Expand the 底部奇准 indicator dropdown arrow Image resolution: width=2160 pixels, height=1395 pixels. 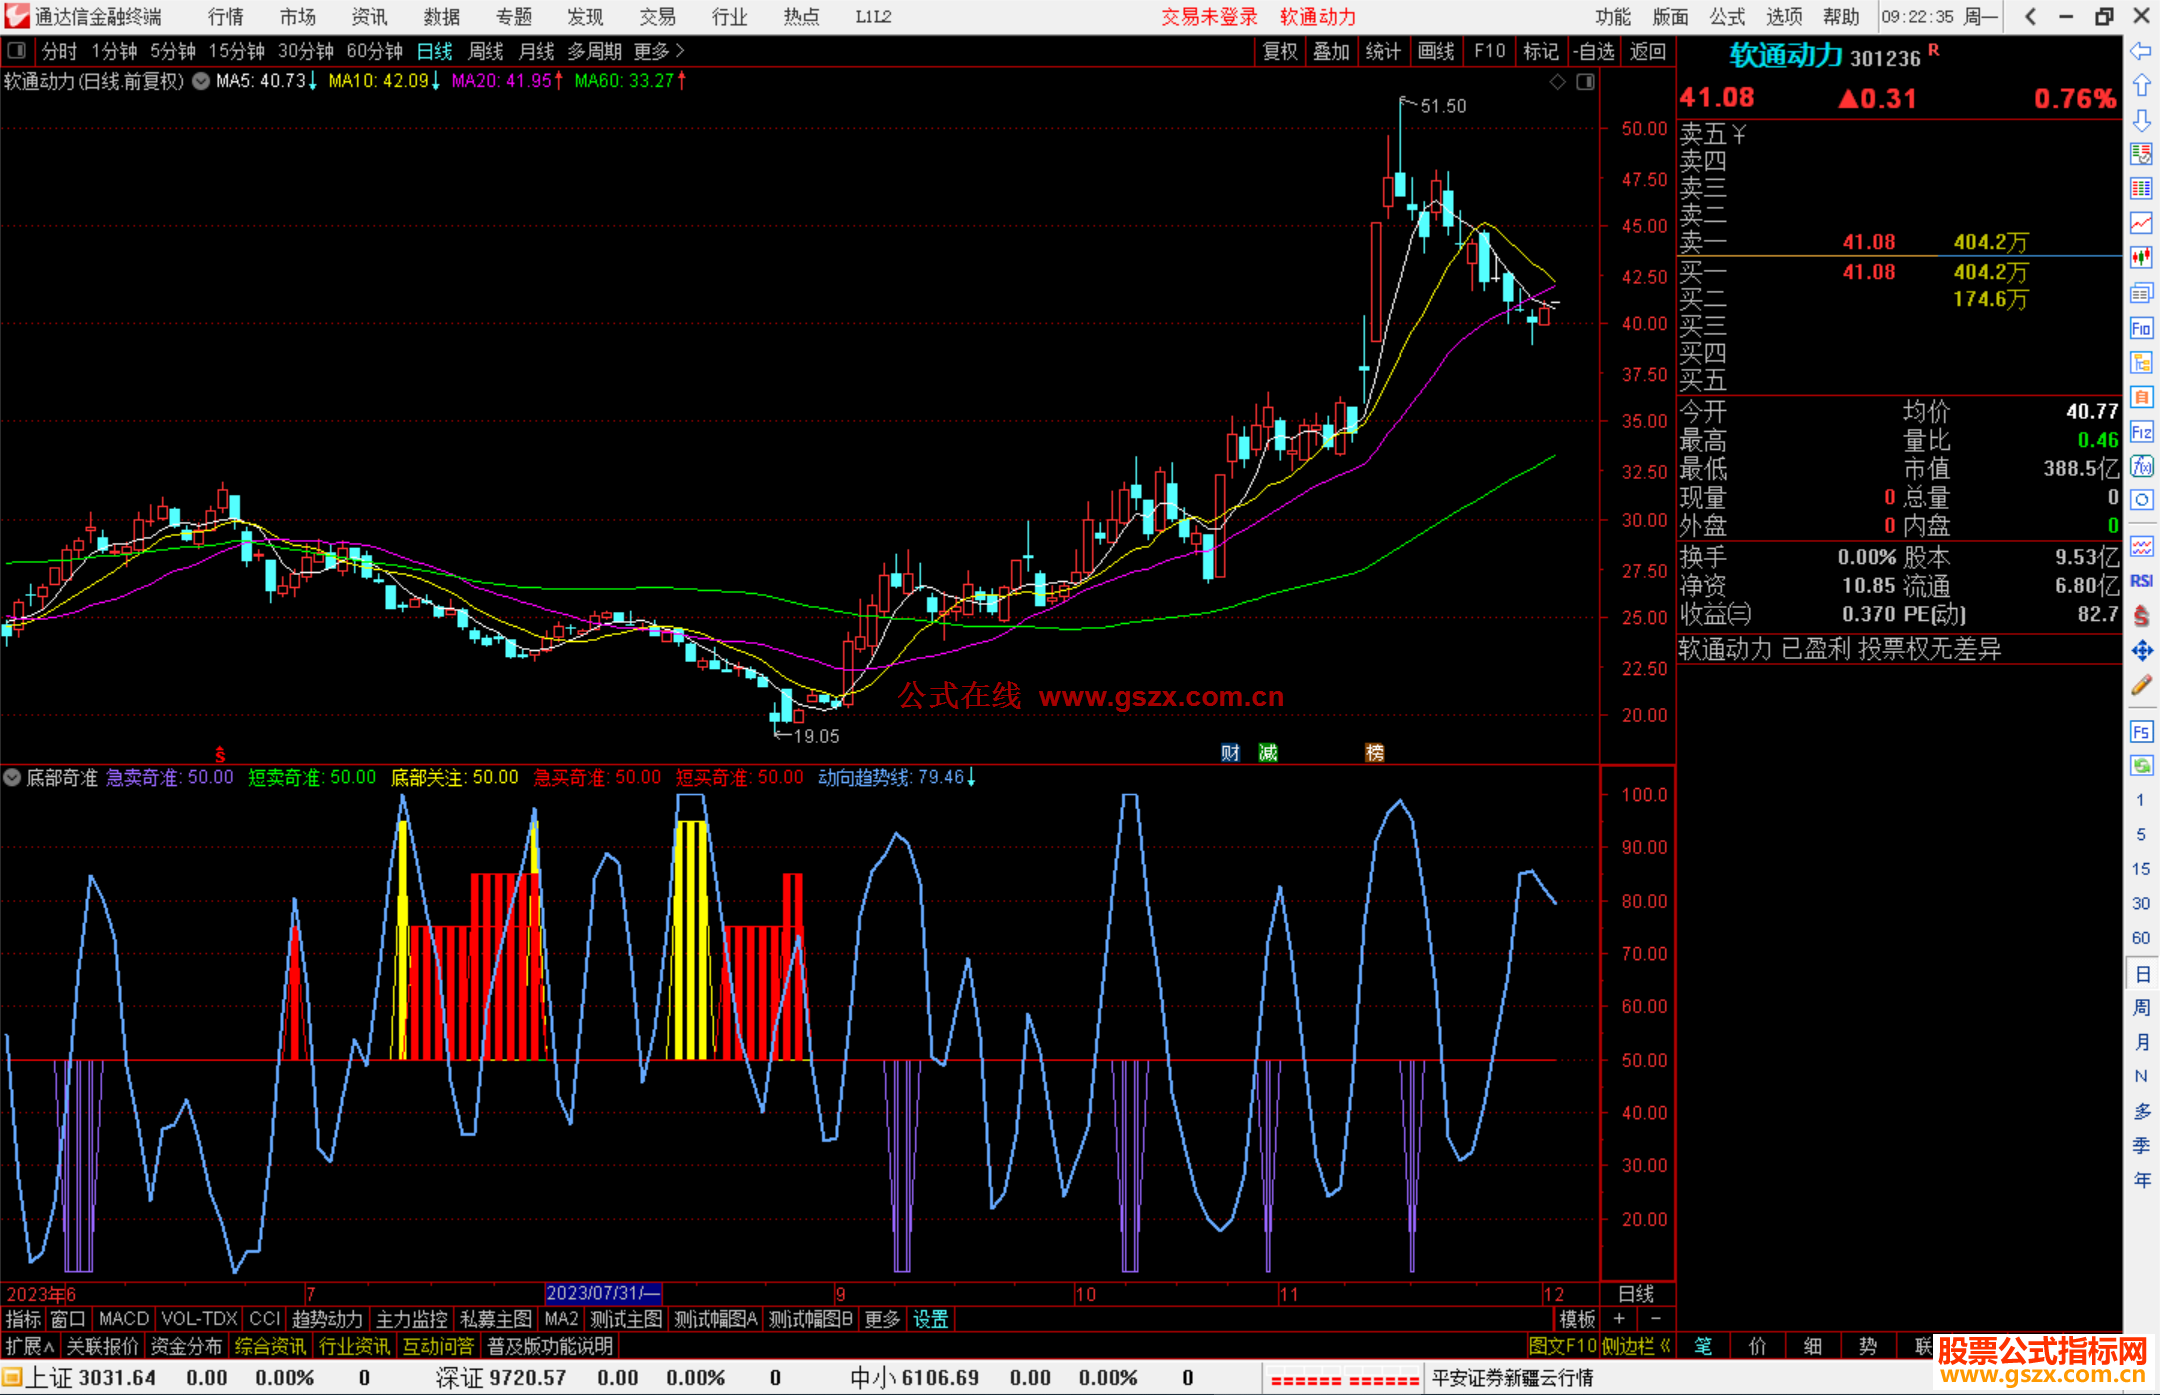coord(12,777)
